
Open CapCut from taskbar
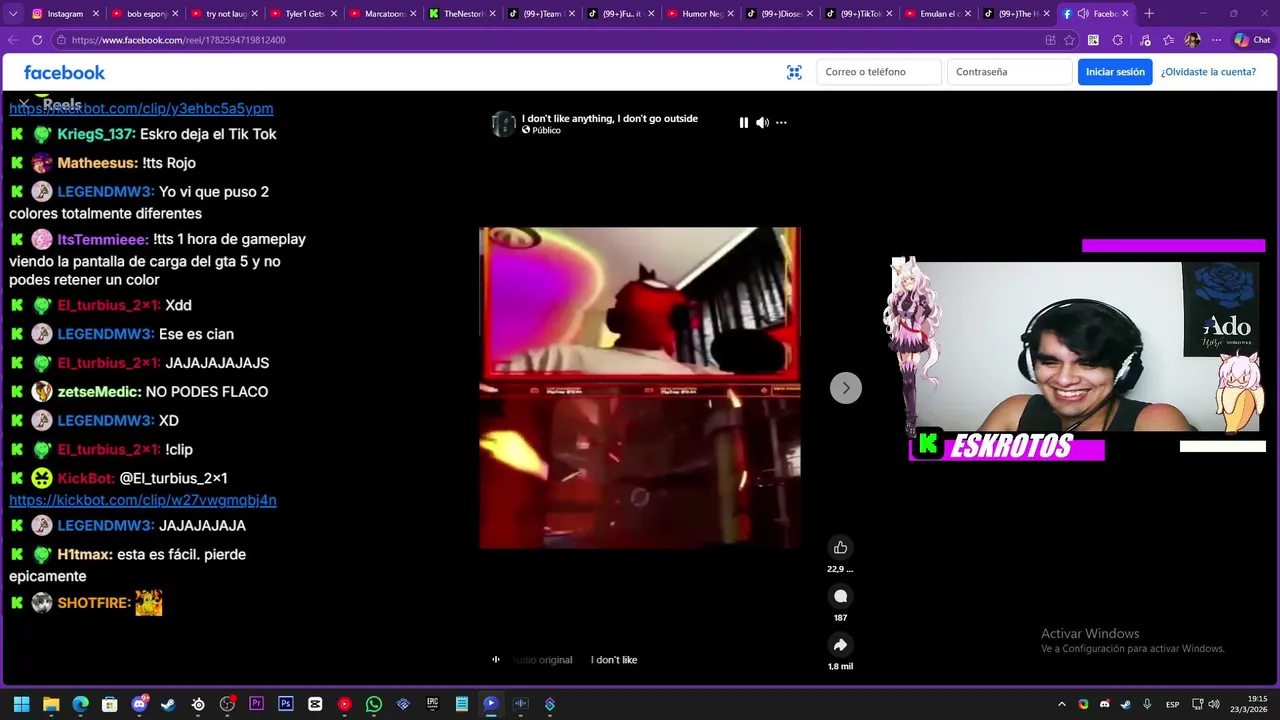(x=315, y=704)
